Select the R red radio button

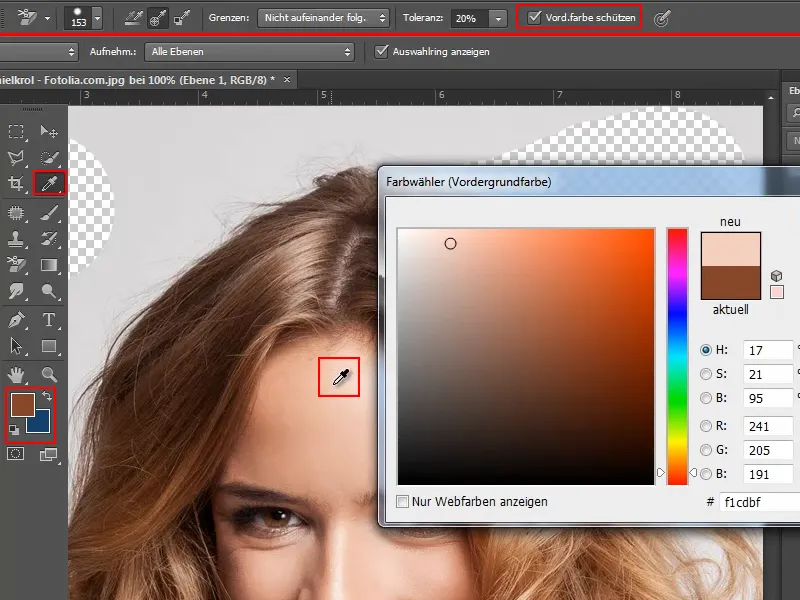(706, 426)
